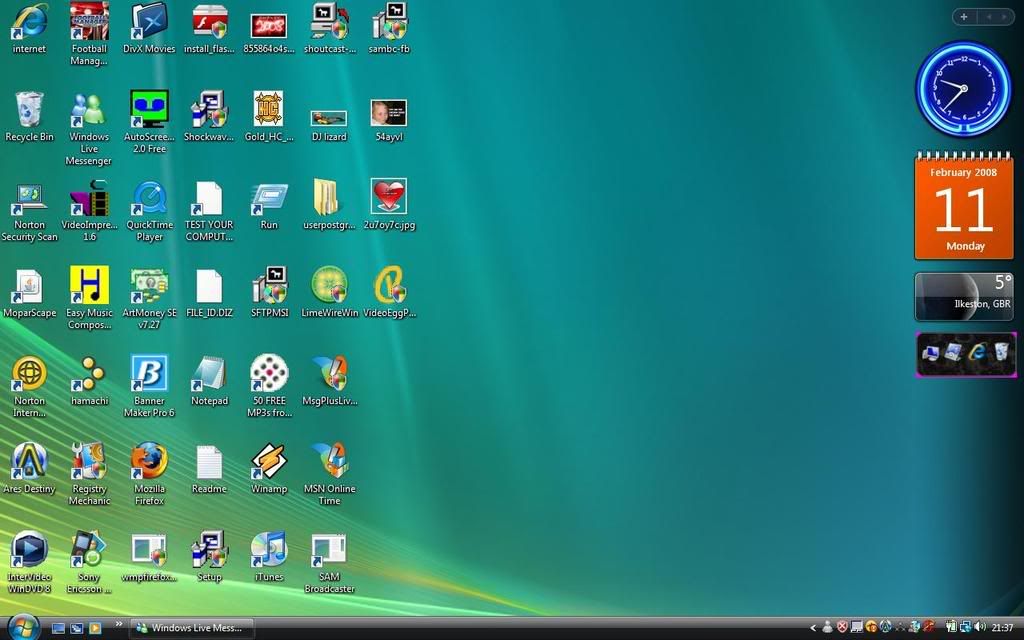This screenshot has height=640, width=1024.
Task: Open the Norton Security Scan icon
Action: (x=29, y=199)
